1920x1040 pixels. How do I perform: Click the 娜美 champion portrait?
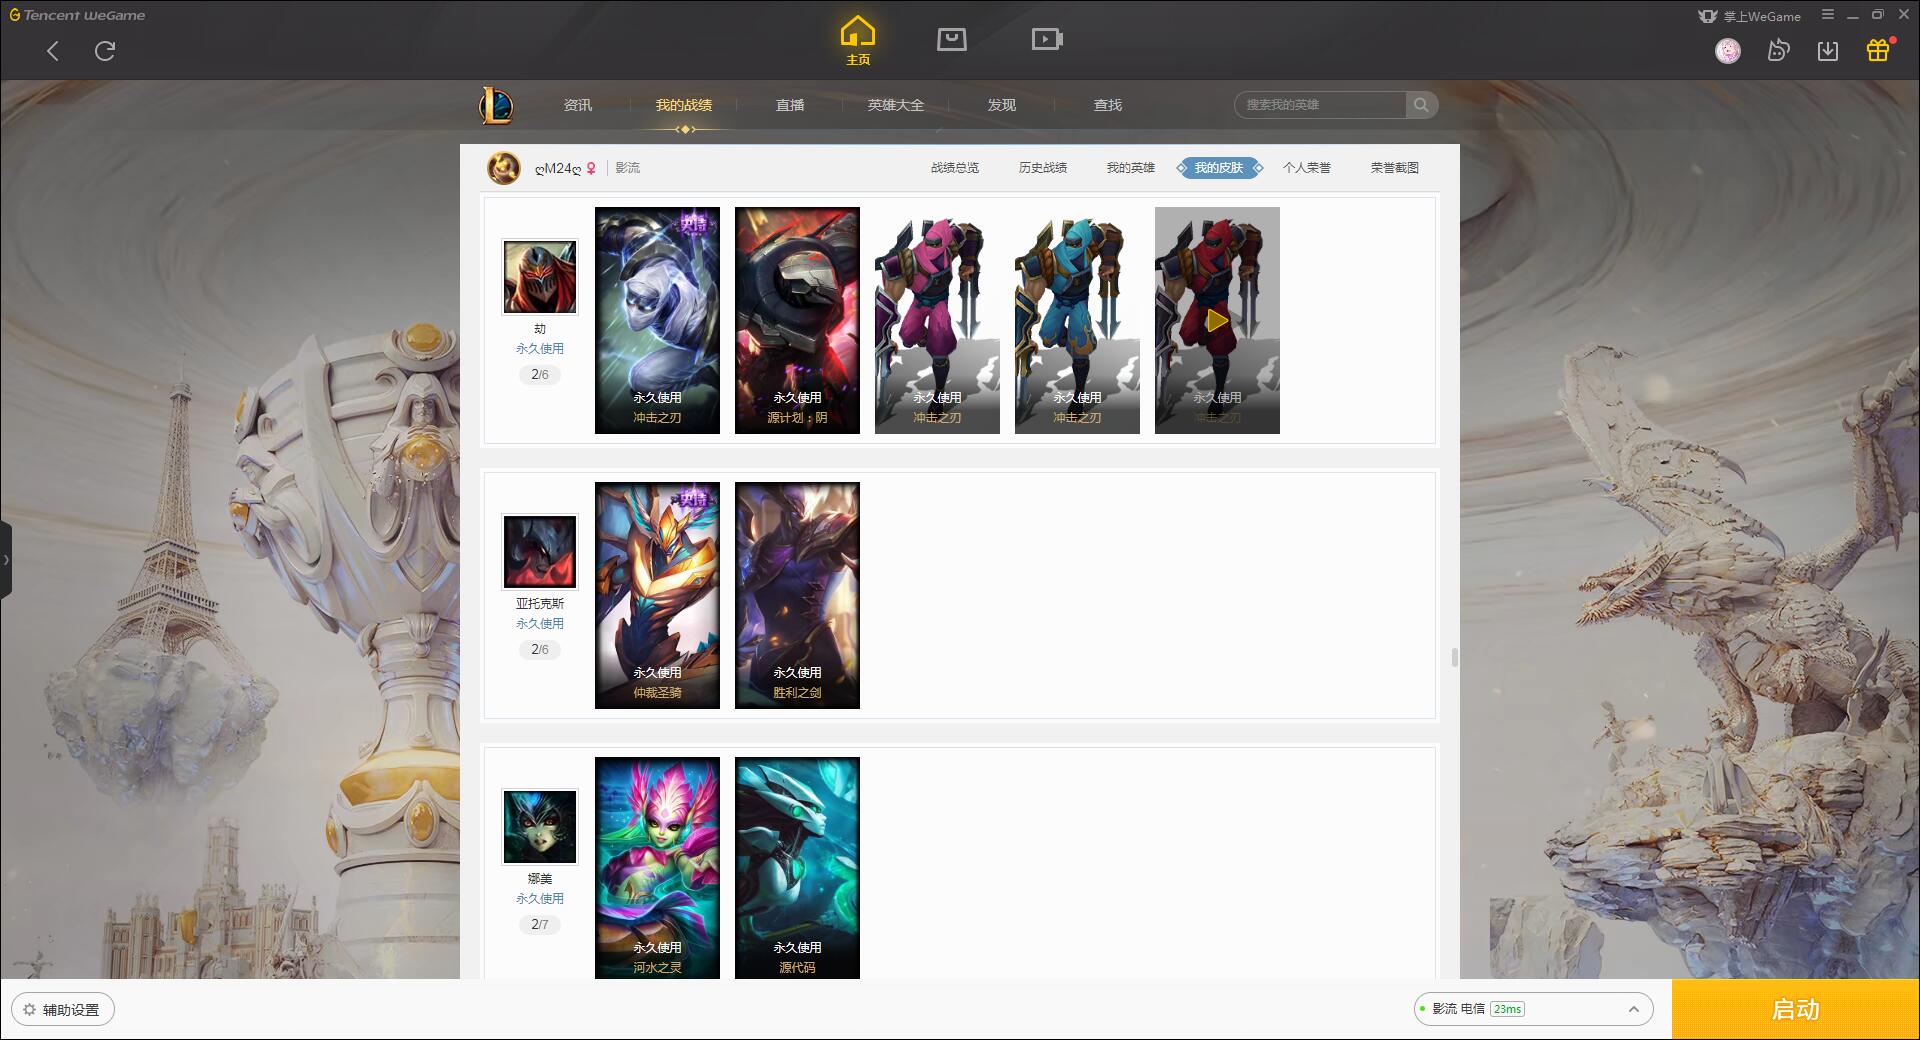tap(540, 827)
